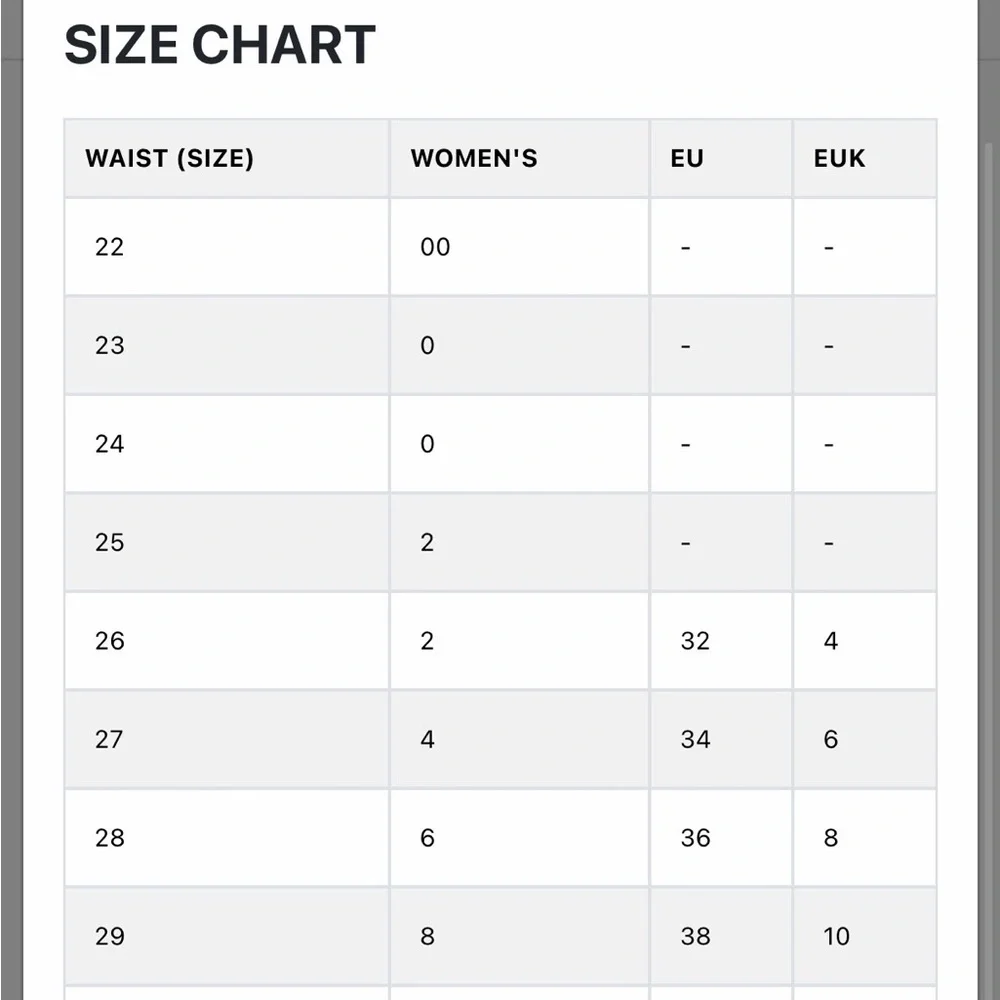Select the WAIST (SIZE) column header

point(226,158)
